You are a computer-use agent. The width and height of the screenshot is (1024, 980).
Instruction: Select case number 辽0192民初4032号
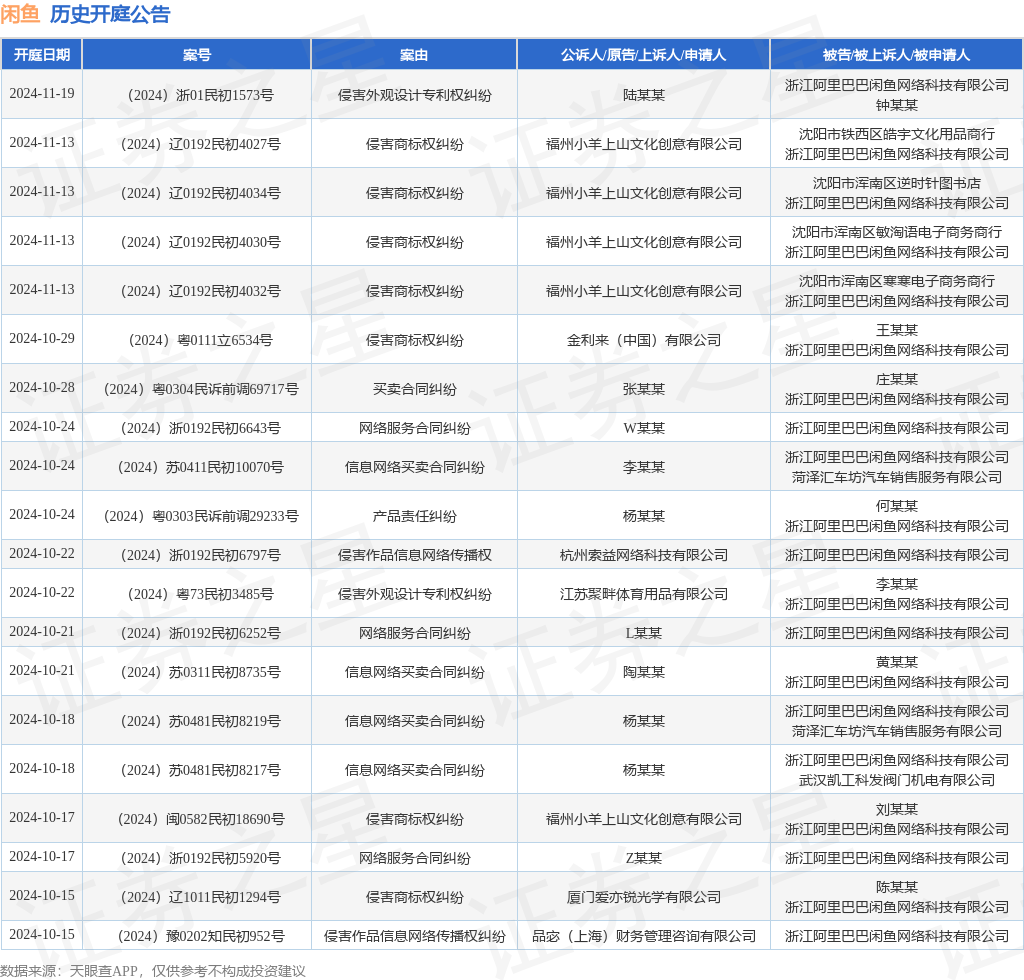point(200,291)
